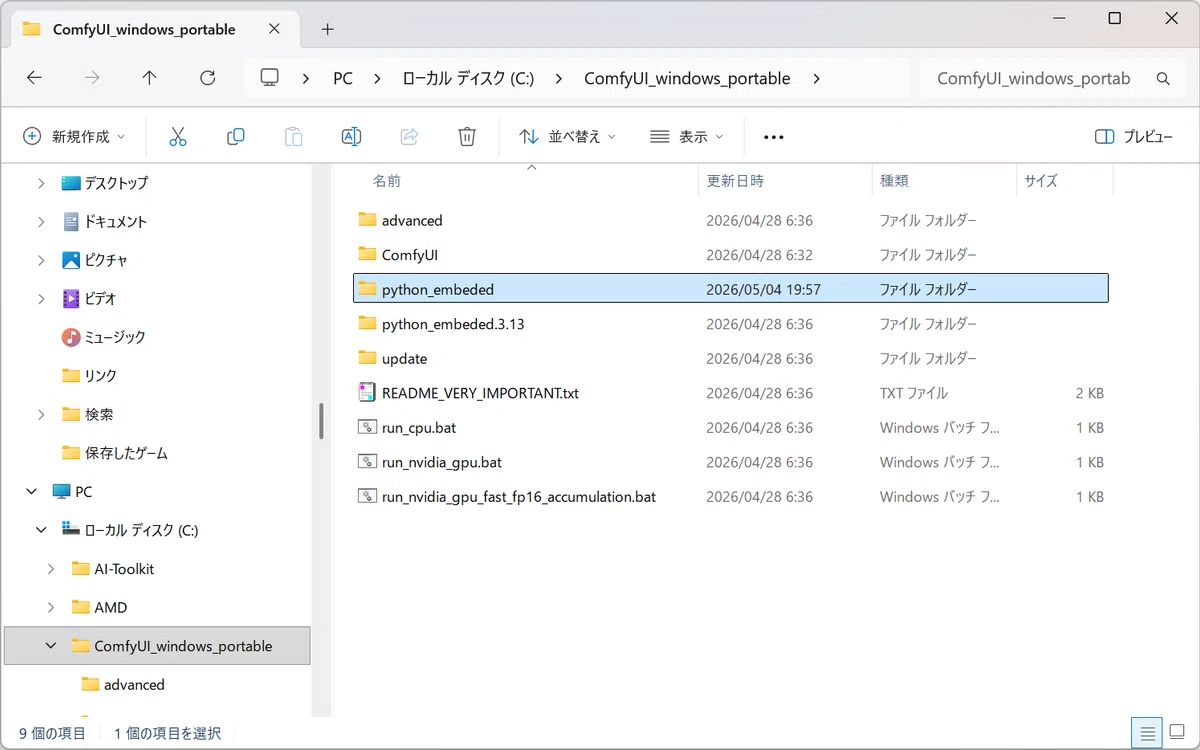Sort by 更新日時 column header

735,181
